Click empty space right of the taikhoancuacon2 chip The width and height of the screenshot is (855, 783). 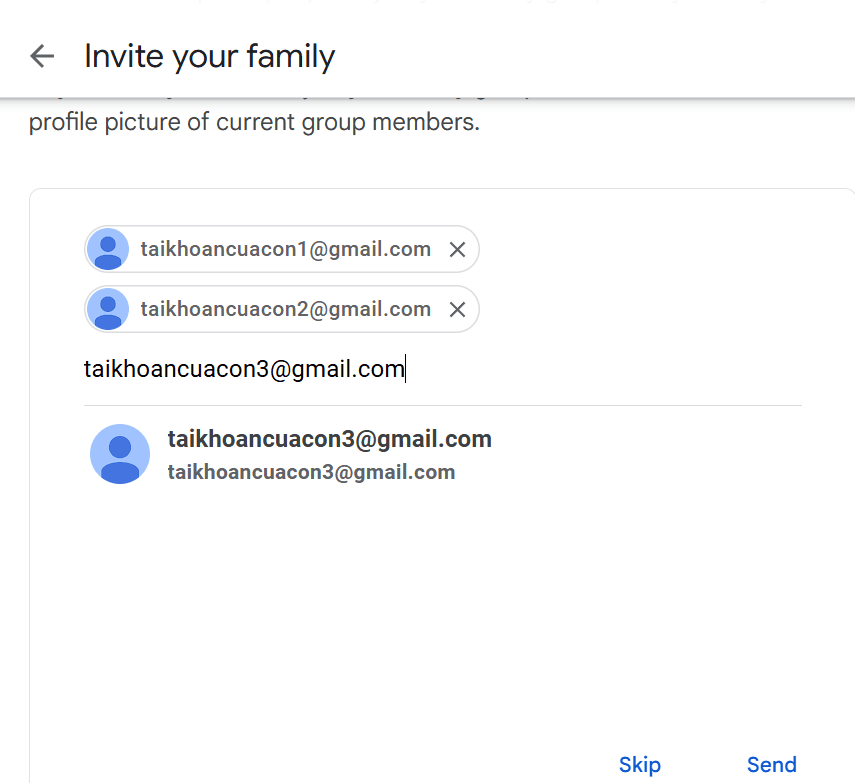point(640,310)
